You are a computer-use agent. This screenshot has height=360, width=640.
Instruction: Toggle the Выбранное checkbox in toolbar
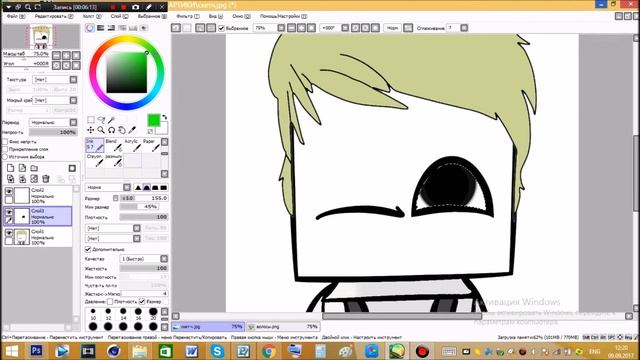point(221,28)
